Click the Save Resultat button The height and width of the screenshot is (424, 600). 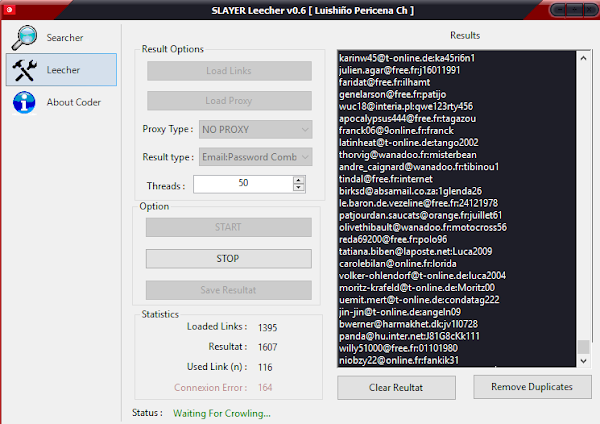pyautogui.click(x=228, y=290)
